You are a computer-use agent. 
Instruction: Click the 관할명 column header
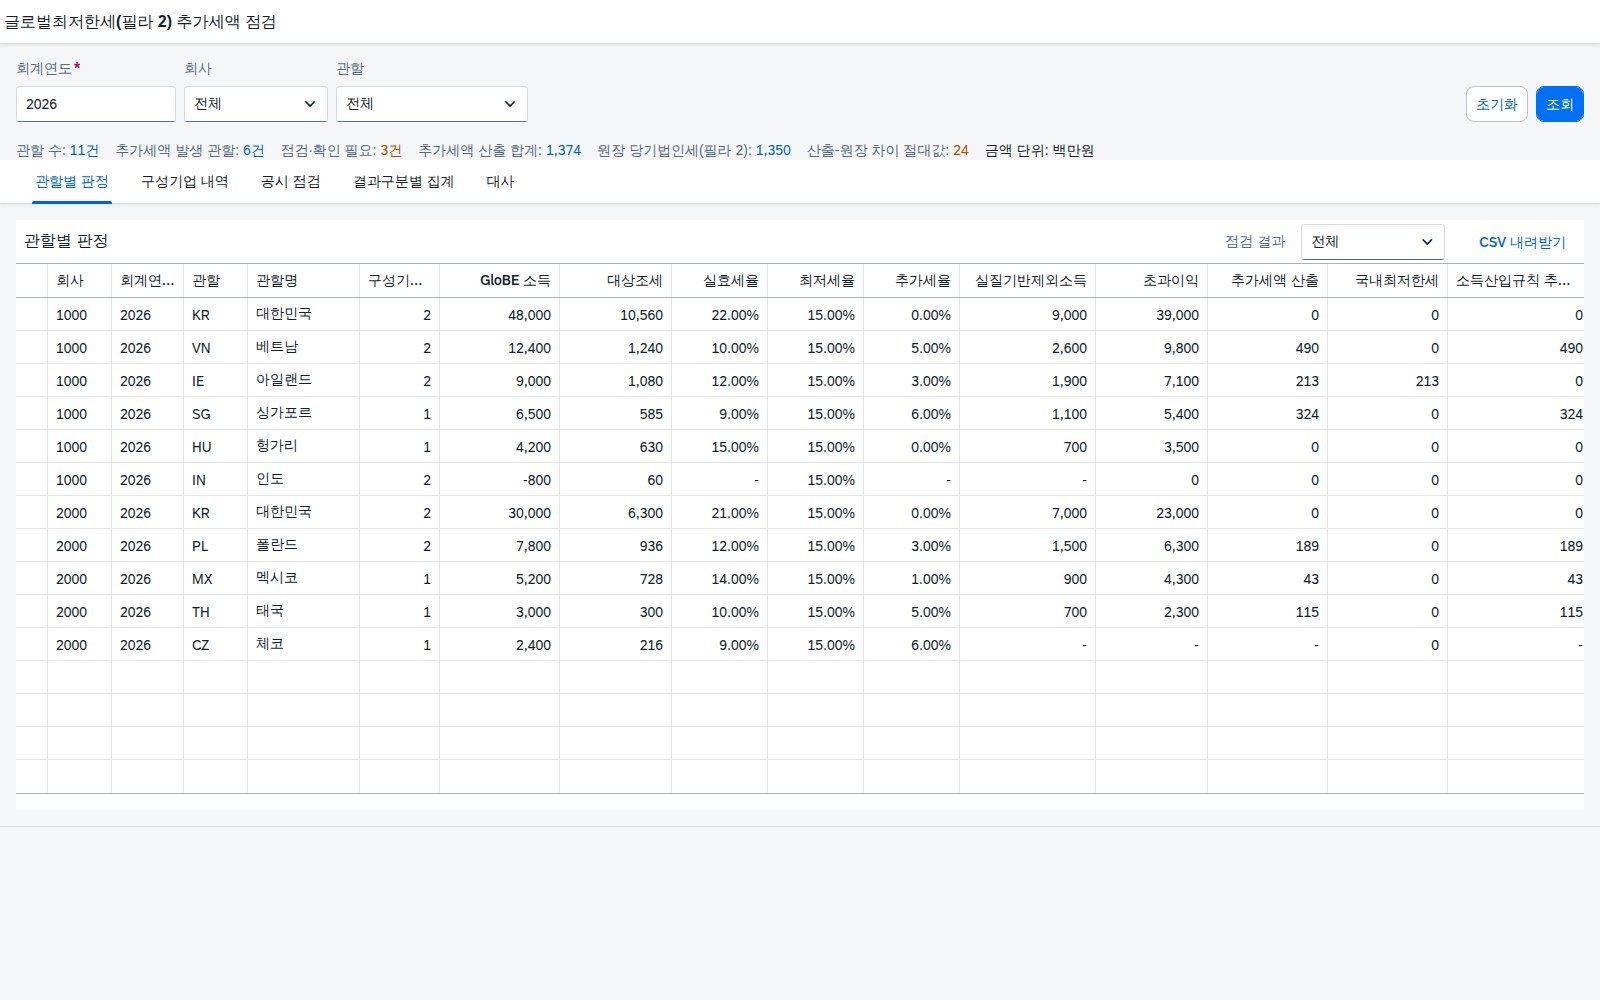tap(304, 281)
